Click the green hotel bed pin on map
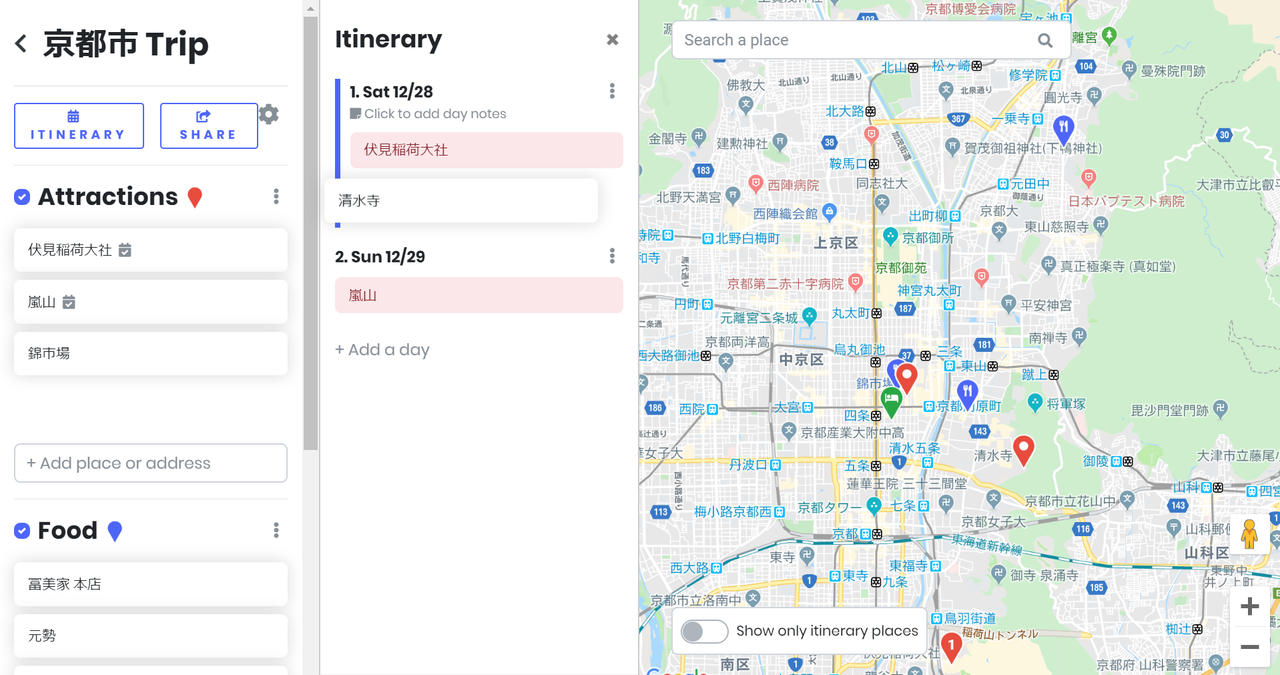Image resolution: width=1280 pixels, height=675 pixels. (891, 402)
